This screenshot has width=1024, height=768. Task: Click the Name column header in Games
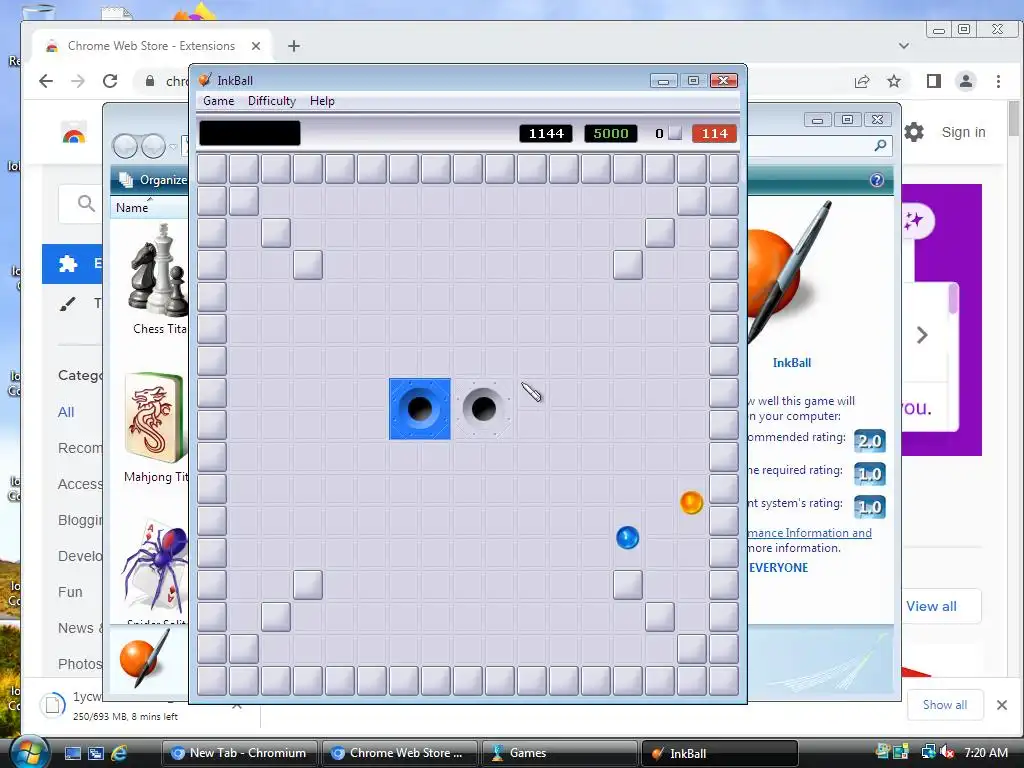[132, 208]
